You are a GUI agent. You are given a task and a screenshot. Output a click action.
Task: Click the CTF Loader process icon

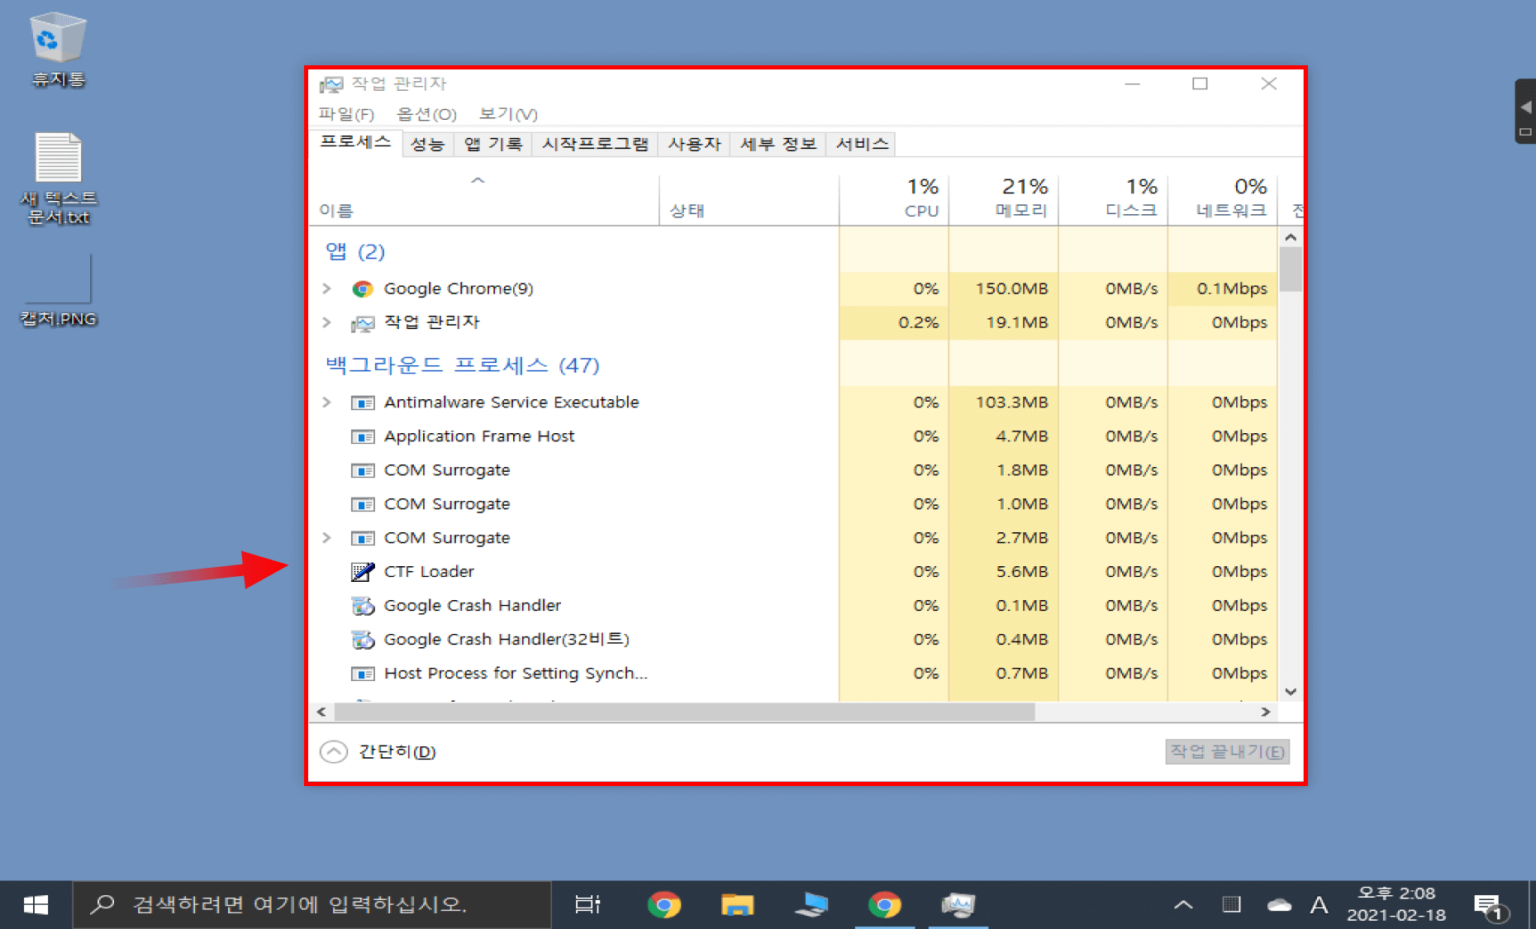tap(361, 571)
